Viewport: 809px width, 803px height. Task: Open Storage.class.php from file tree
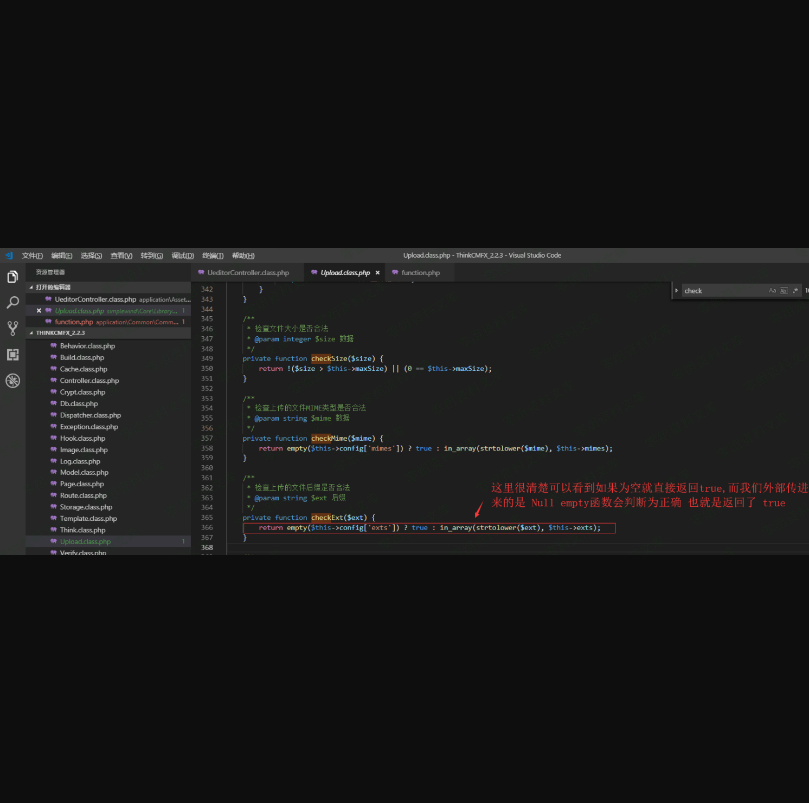point(86,507)
